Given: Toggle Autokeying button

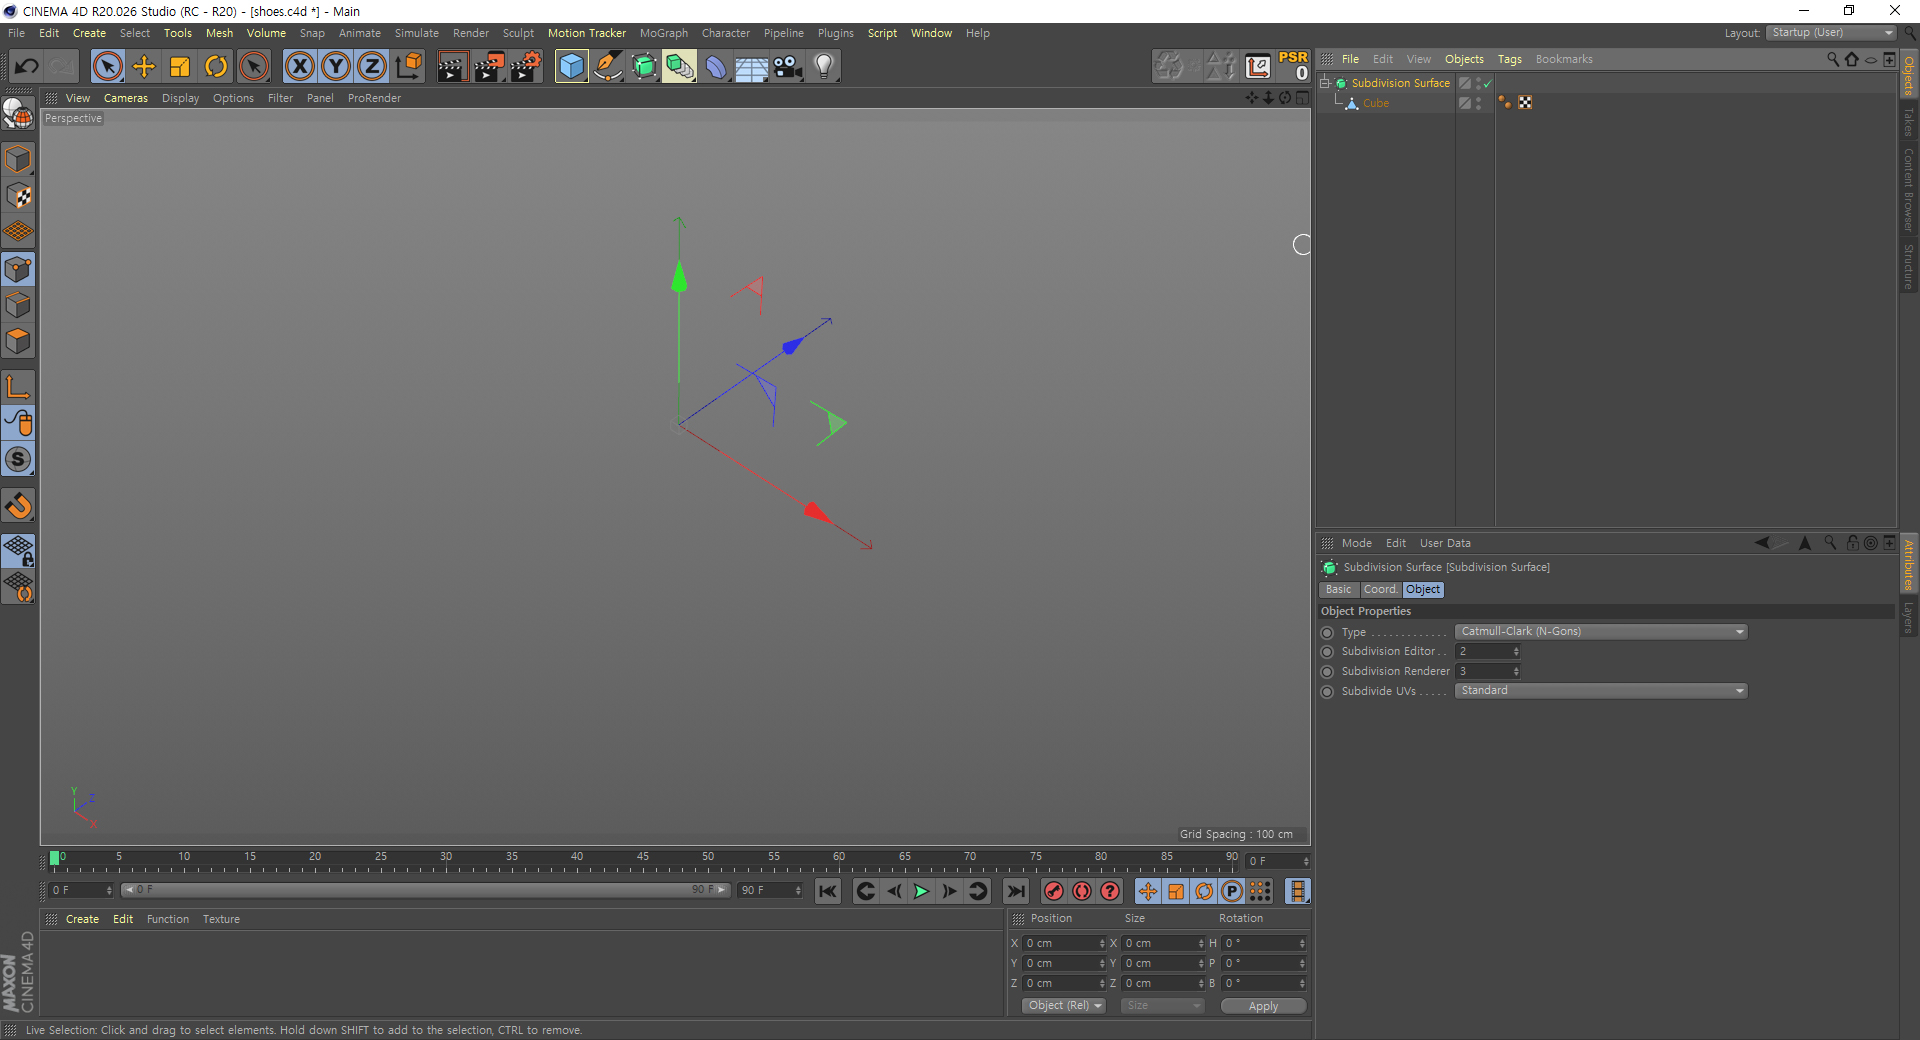Looking at the screenshot, I should coord(1082,891).
